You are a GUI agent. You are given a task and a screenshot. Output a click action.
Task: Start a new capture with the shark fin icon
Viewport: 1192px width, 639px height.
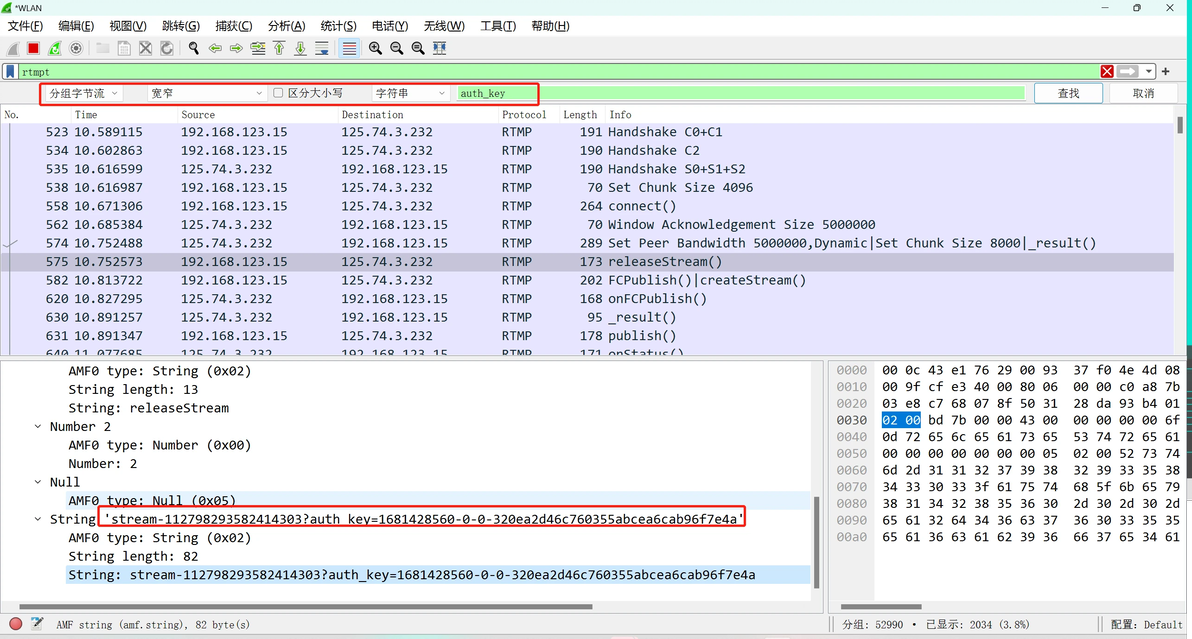(13, 48)
